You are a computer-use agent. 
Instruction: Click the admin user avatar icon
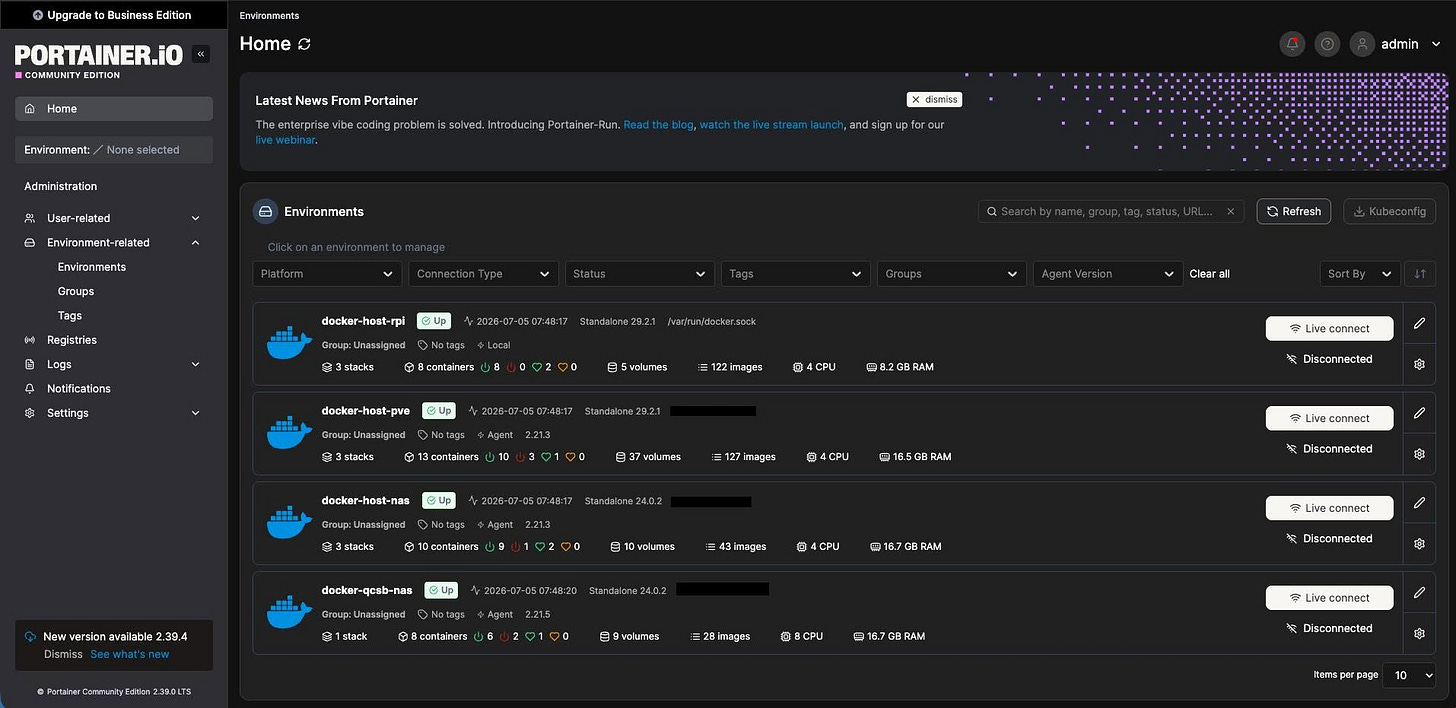point(1362,44)
